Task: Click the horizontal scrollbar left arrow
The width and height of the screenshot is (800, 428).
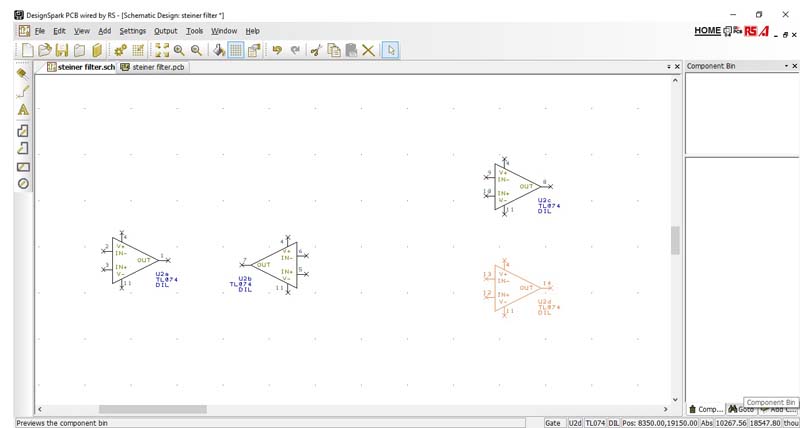Action: tap(40, 409)
